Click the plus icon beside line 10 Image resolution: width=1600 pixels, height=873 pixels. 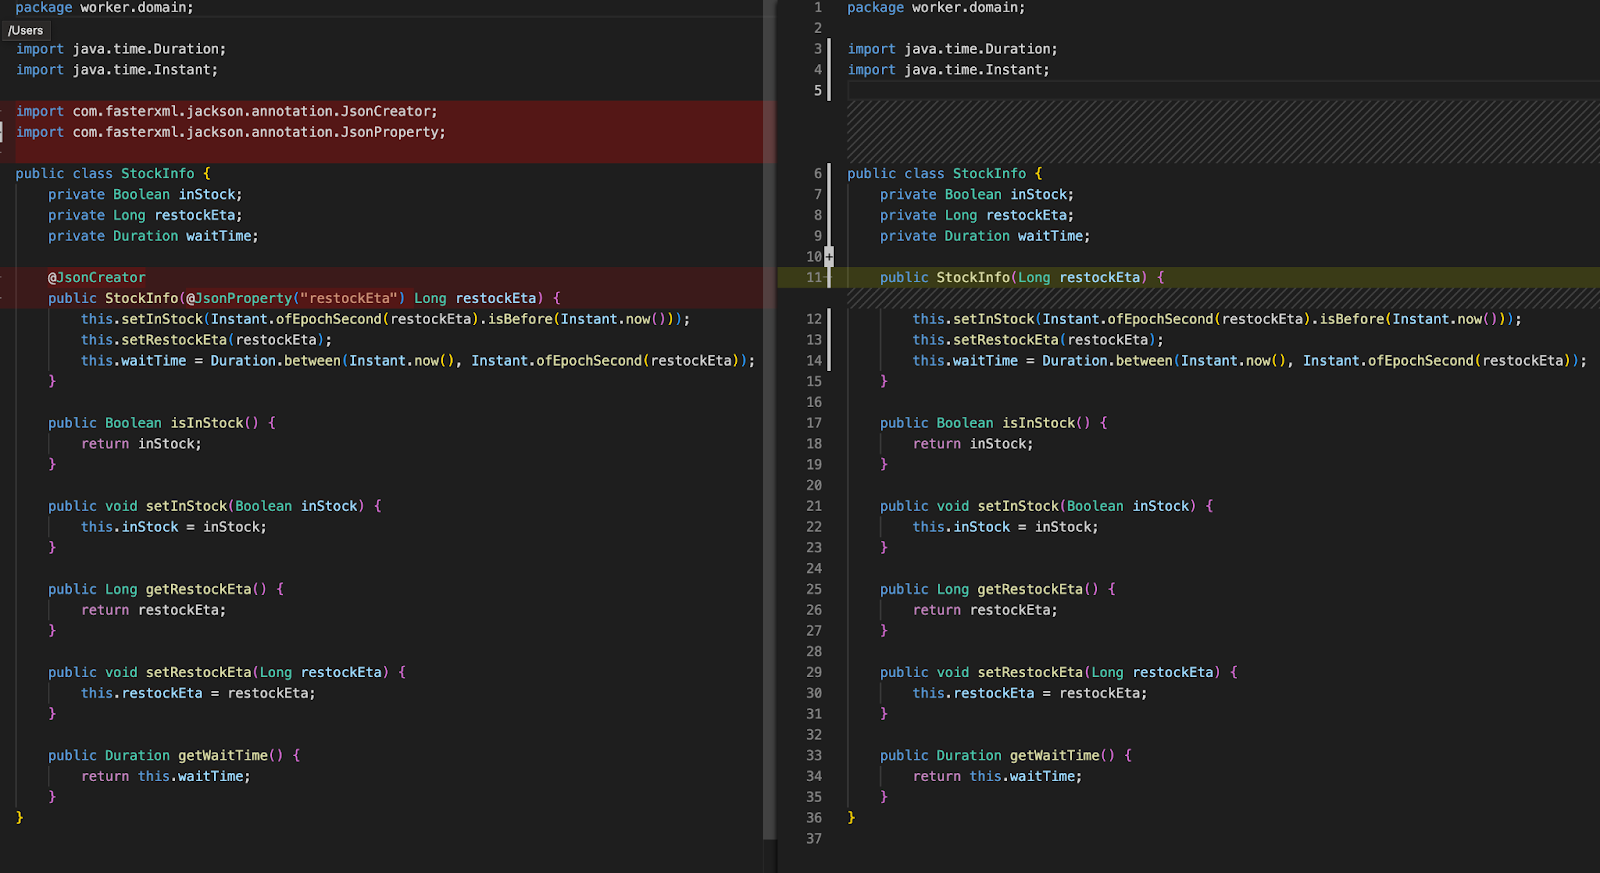[829, 257]
